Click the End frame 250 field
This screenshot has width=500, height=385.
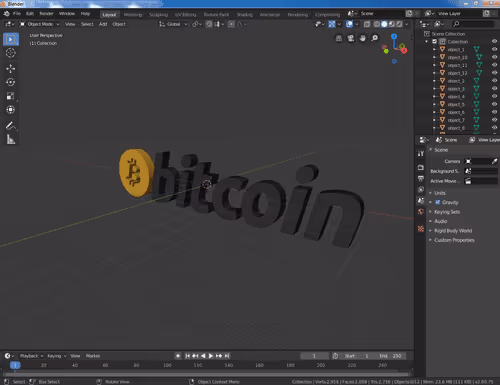click(391, 356)
